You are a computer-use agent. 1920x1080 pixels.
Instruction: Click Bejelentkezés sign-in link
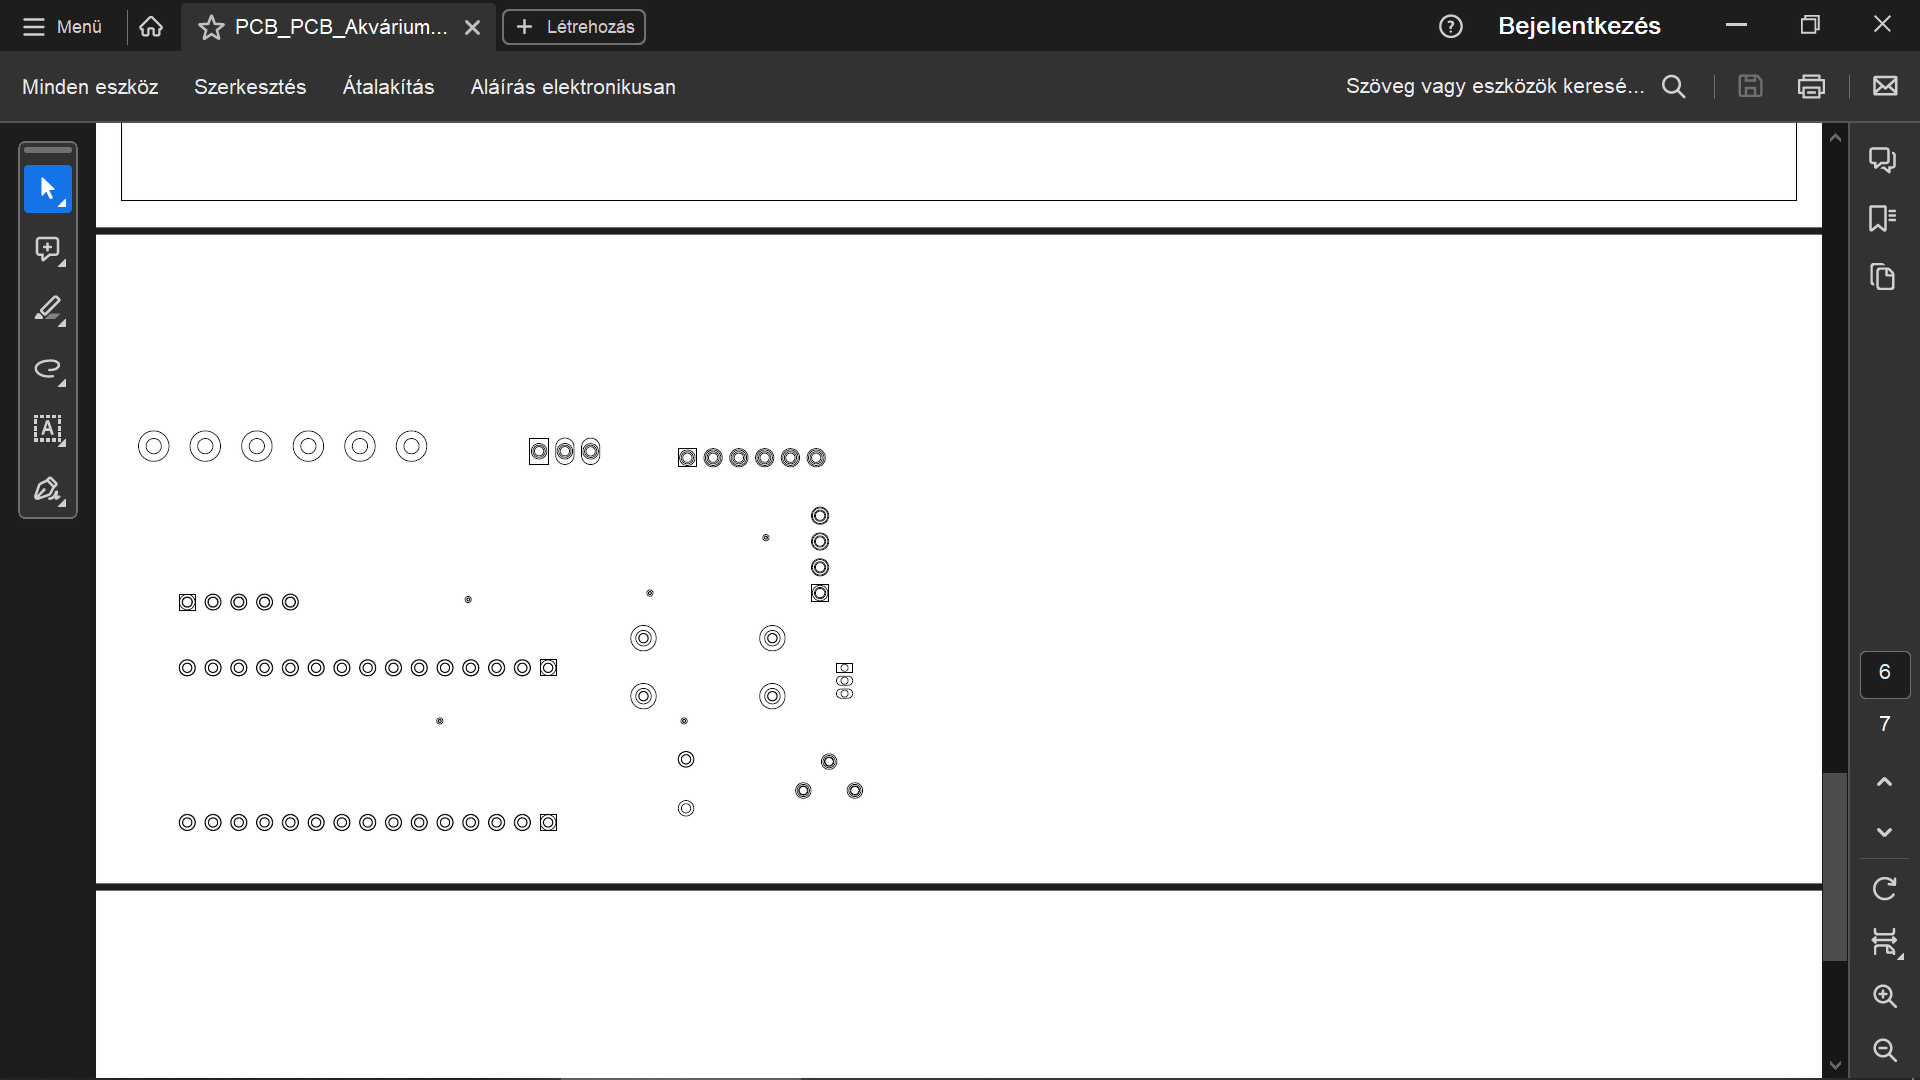1579,26
